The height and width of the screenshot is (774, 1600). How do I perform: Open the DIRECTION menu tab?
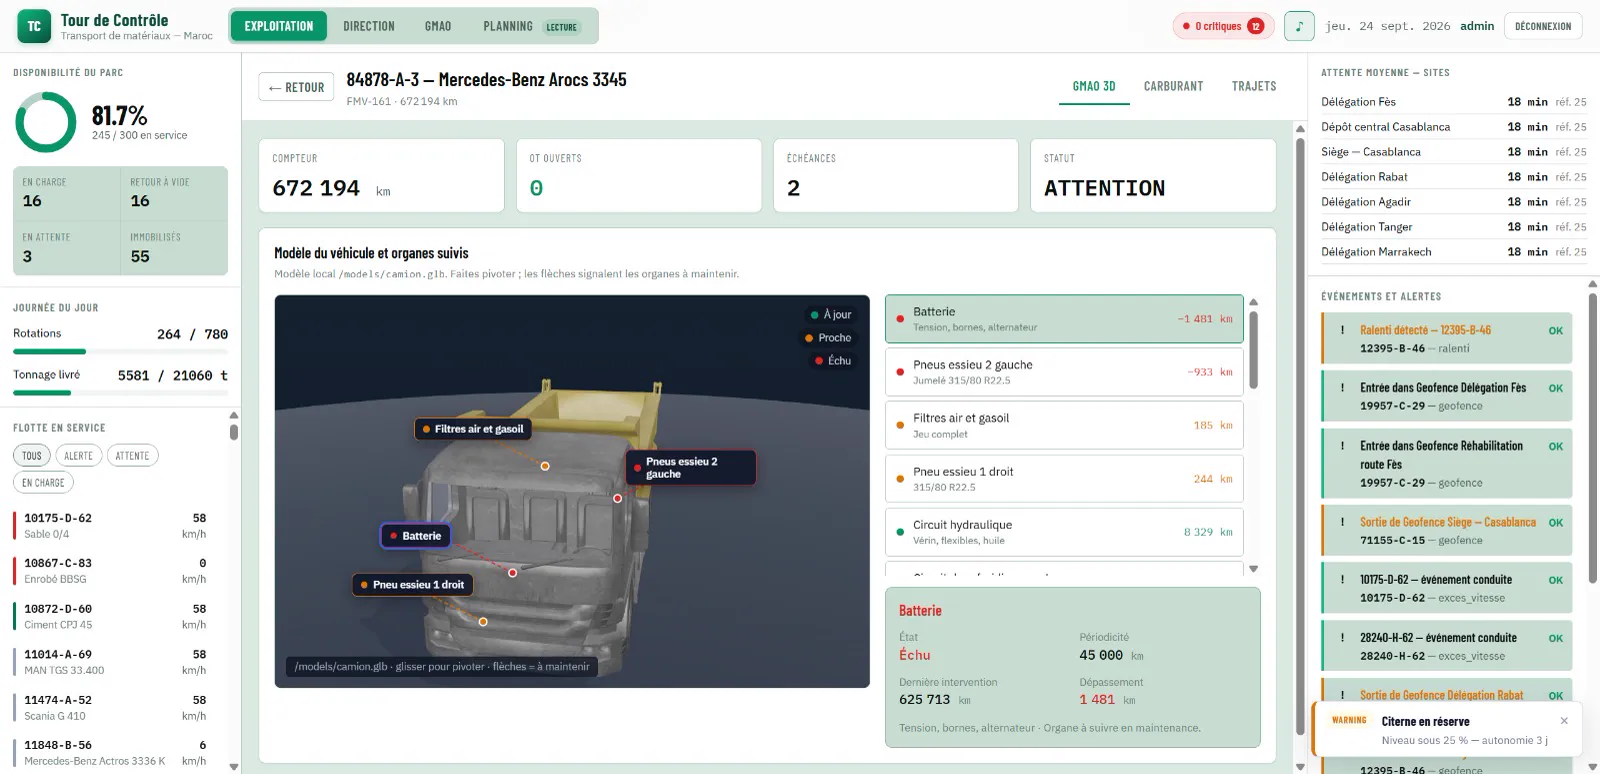[x=369, y=26]
